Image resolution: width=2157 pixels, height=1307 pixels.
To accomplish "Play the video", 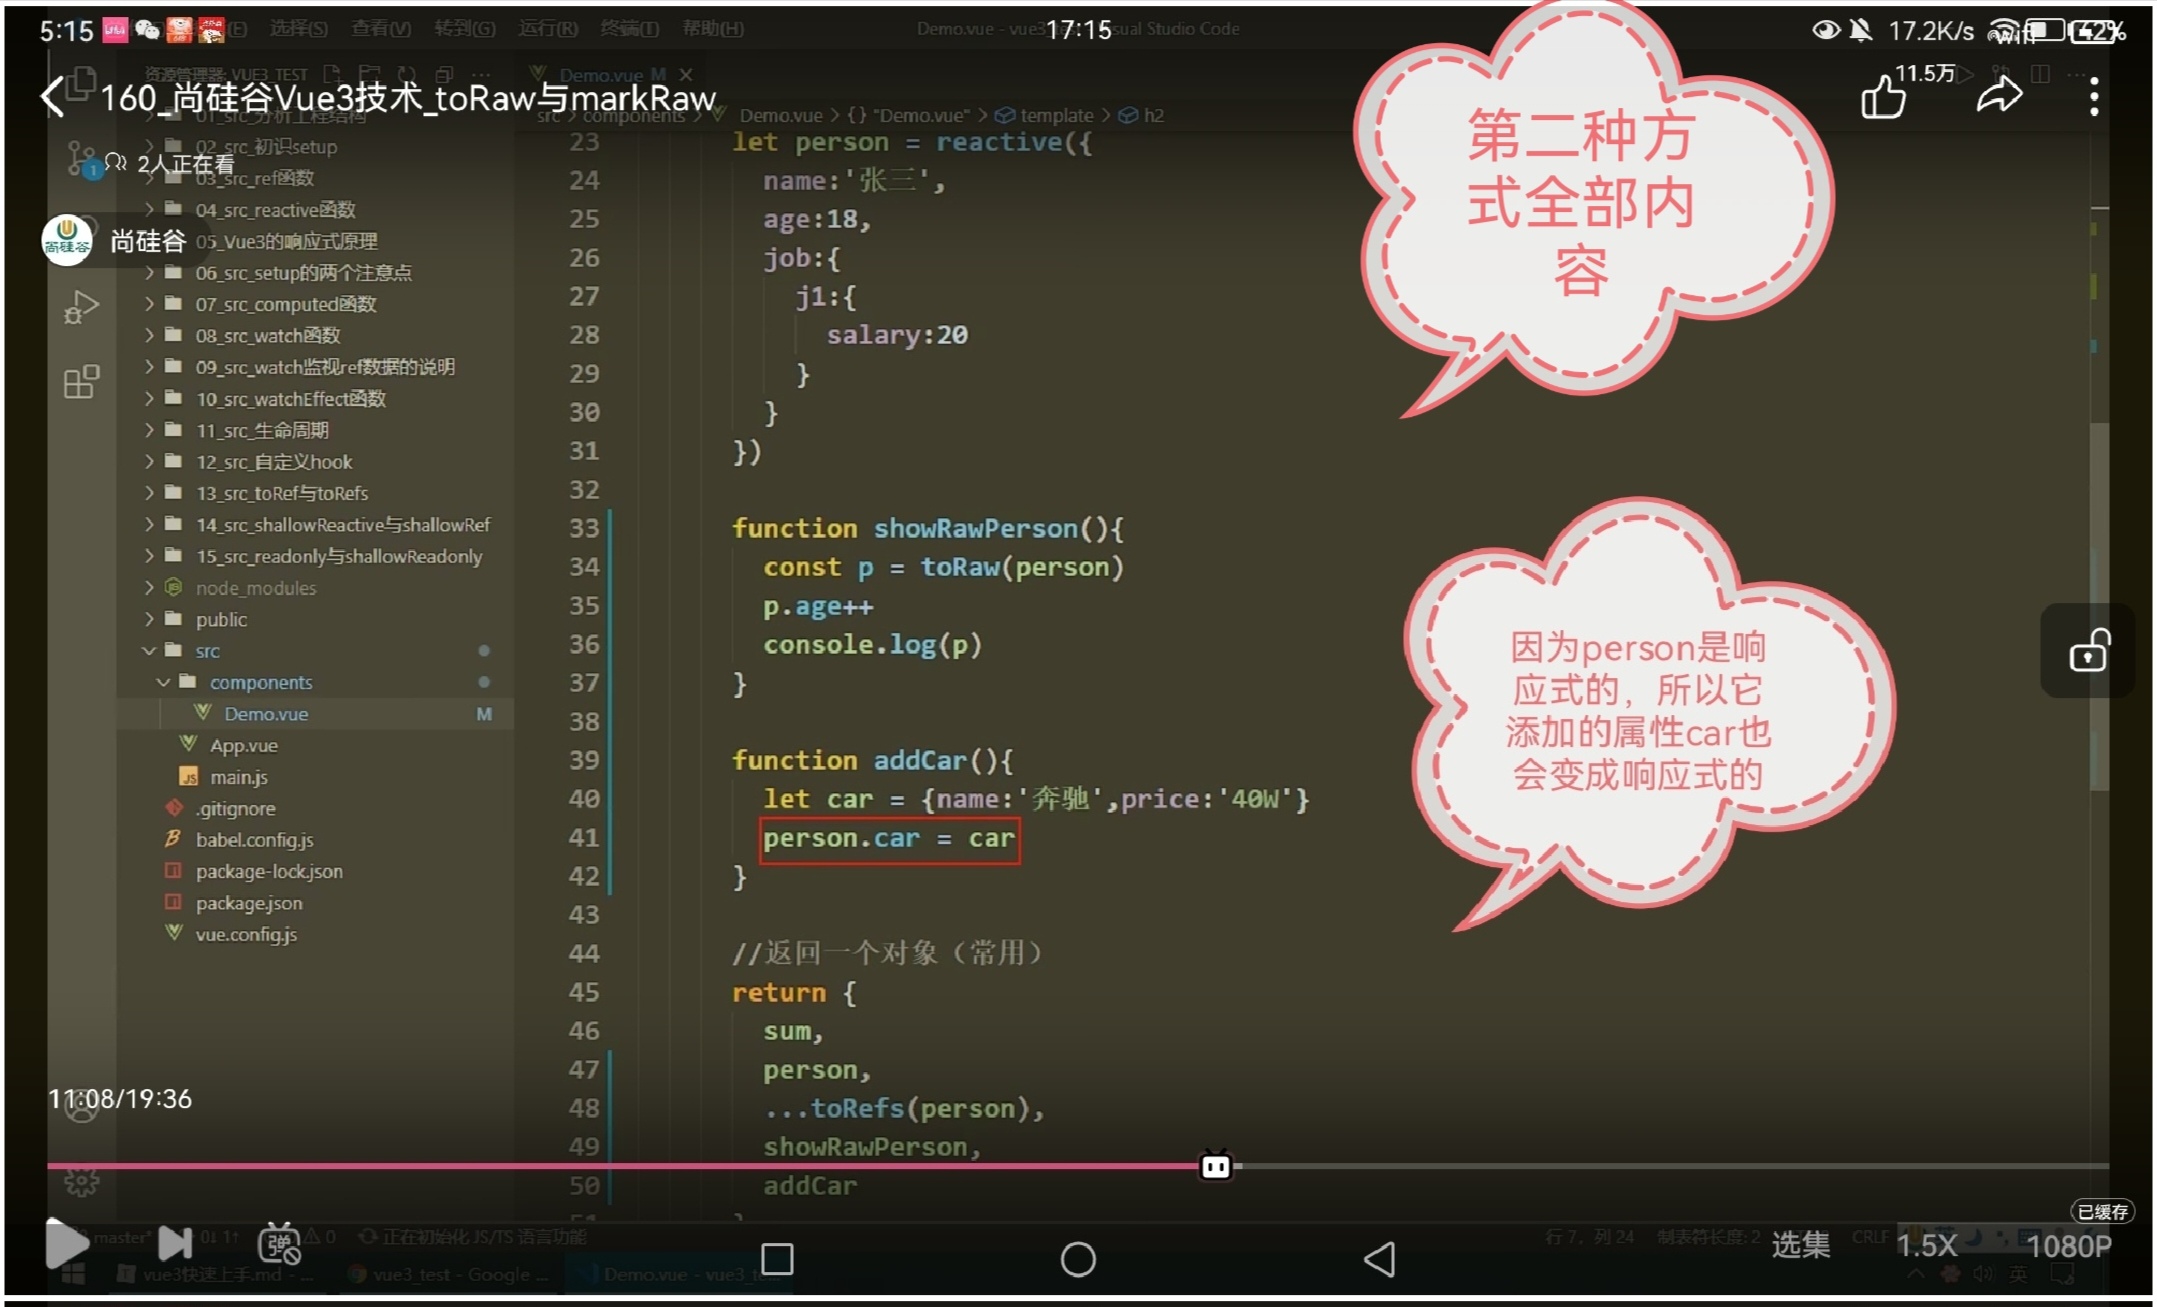I will pyautogui.click(x=67, y=1243).
